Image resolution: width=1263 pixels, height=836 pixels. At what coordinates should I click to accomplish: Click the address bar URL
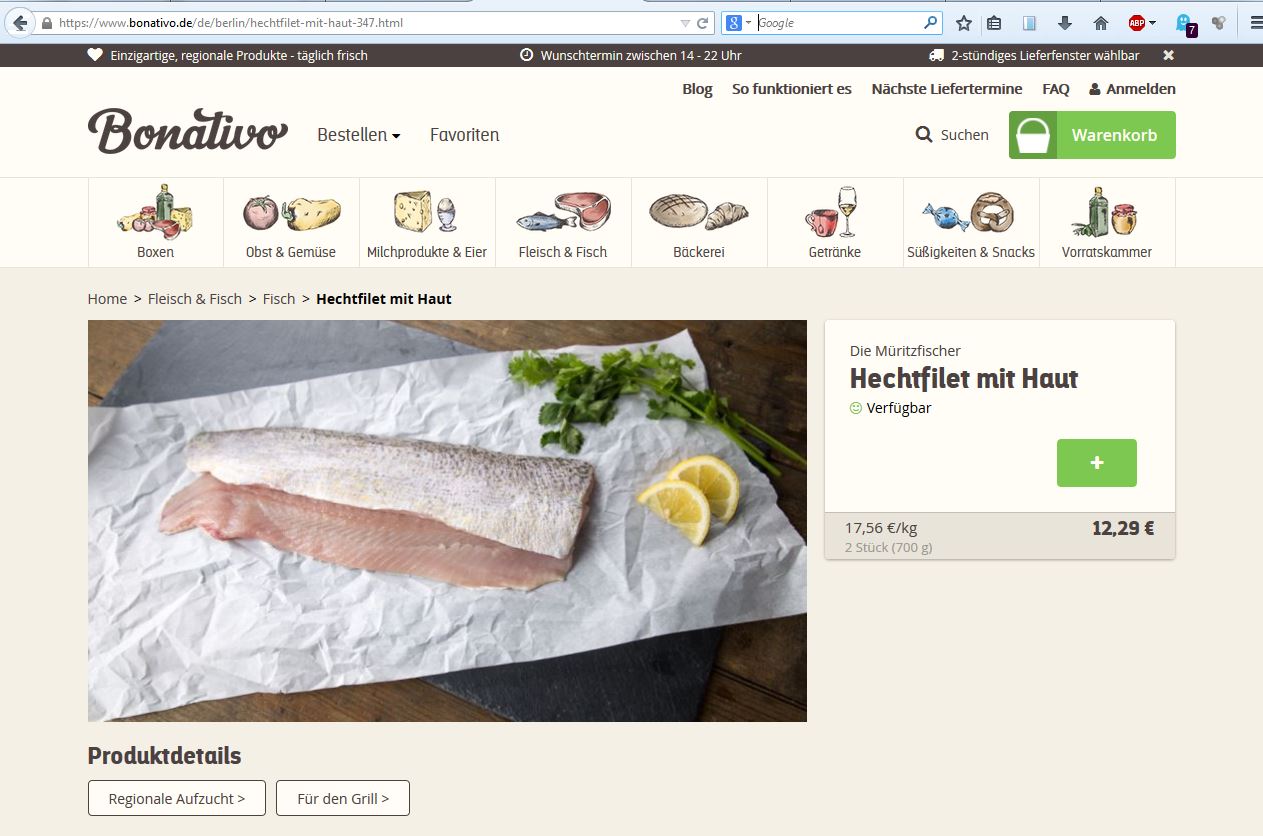[x=231, y=22]
